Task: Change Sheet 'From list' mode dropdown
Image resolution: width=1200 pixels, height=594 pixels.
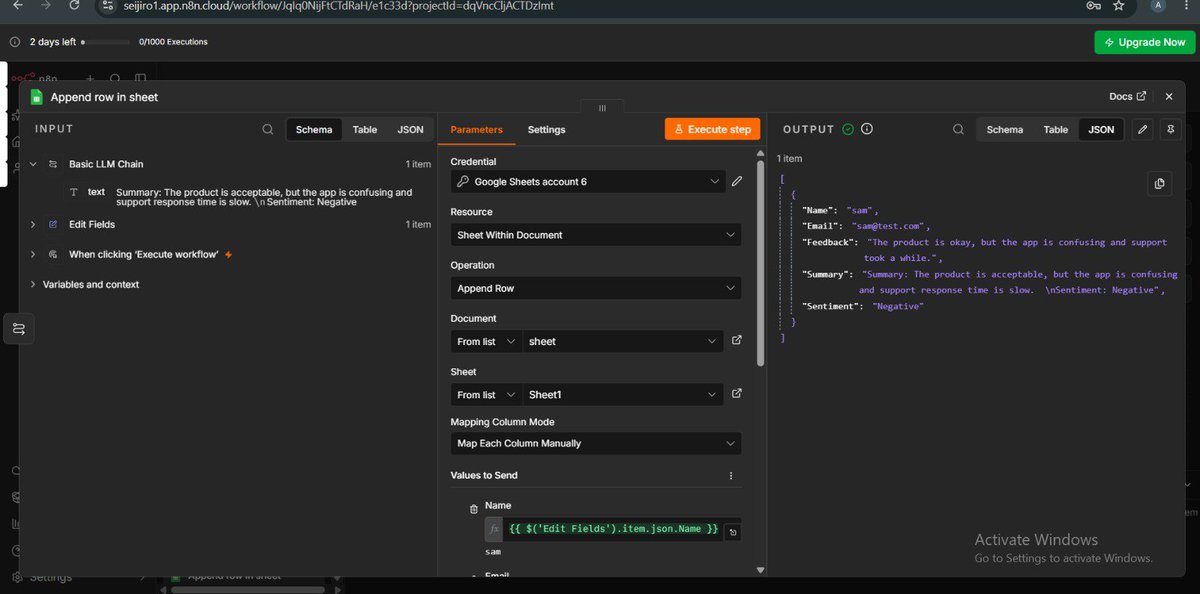Action: click(486, 394)
